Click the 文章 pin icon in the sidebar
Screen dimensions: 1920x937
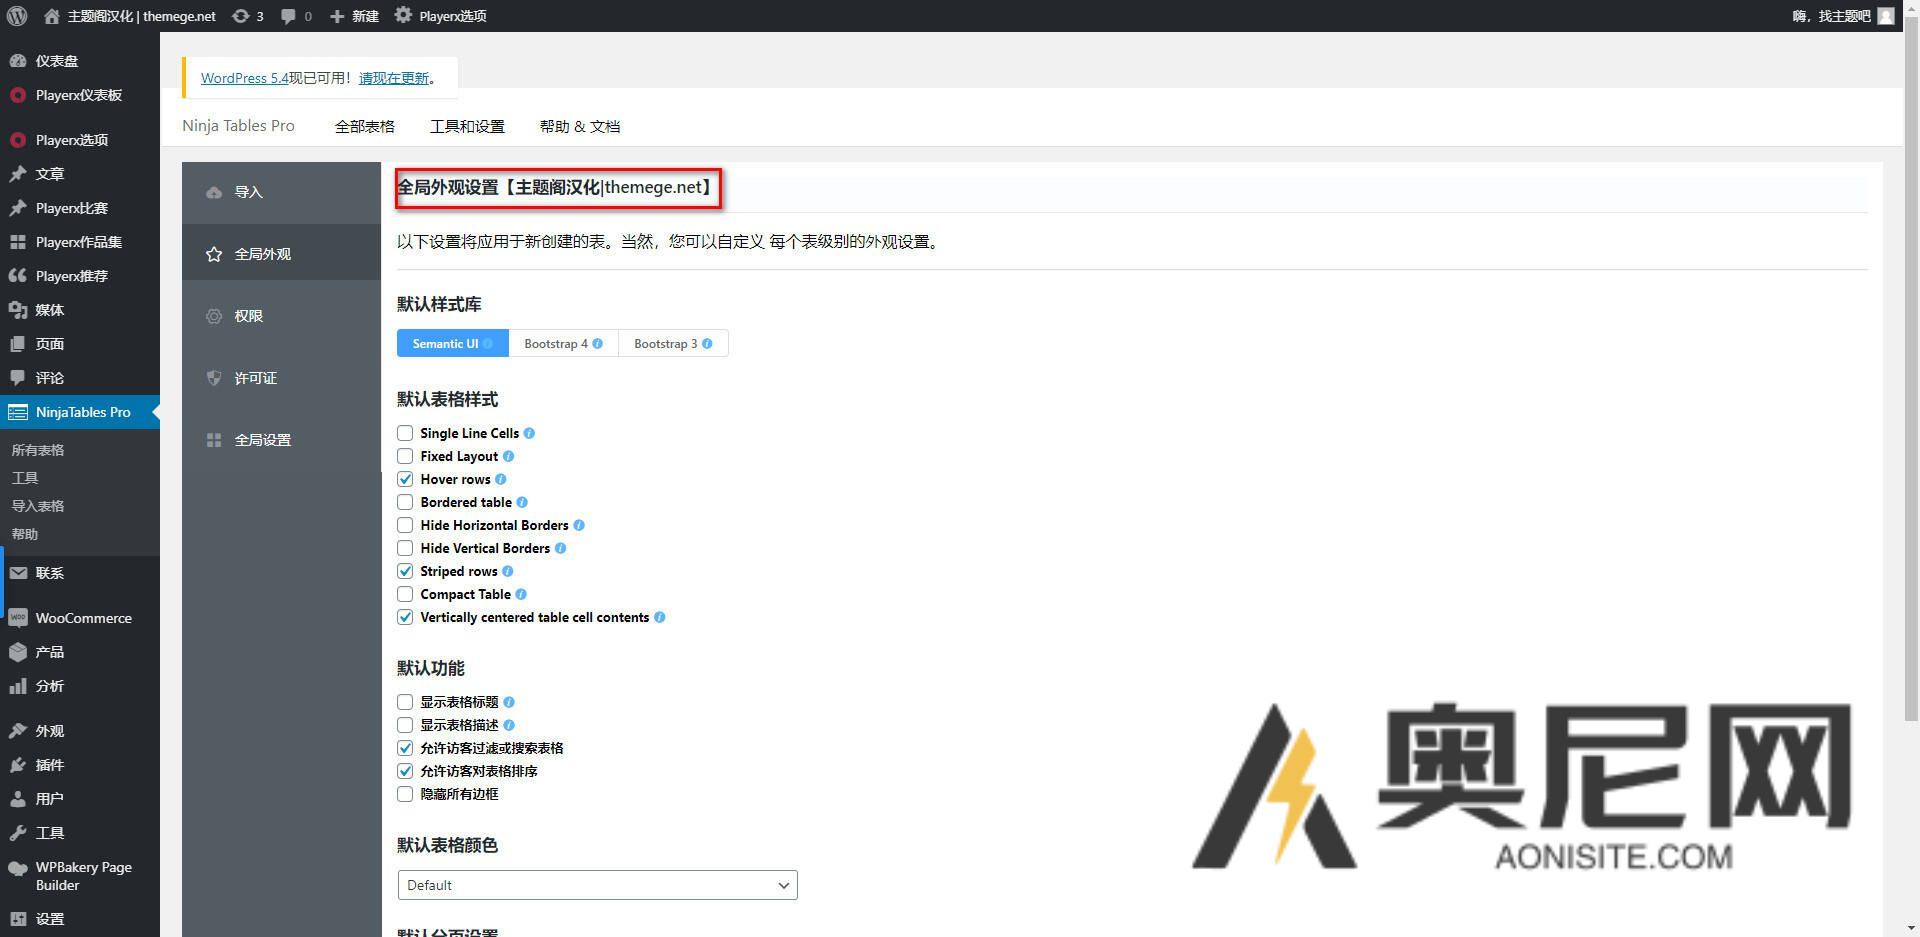(x=18, y=174)
